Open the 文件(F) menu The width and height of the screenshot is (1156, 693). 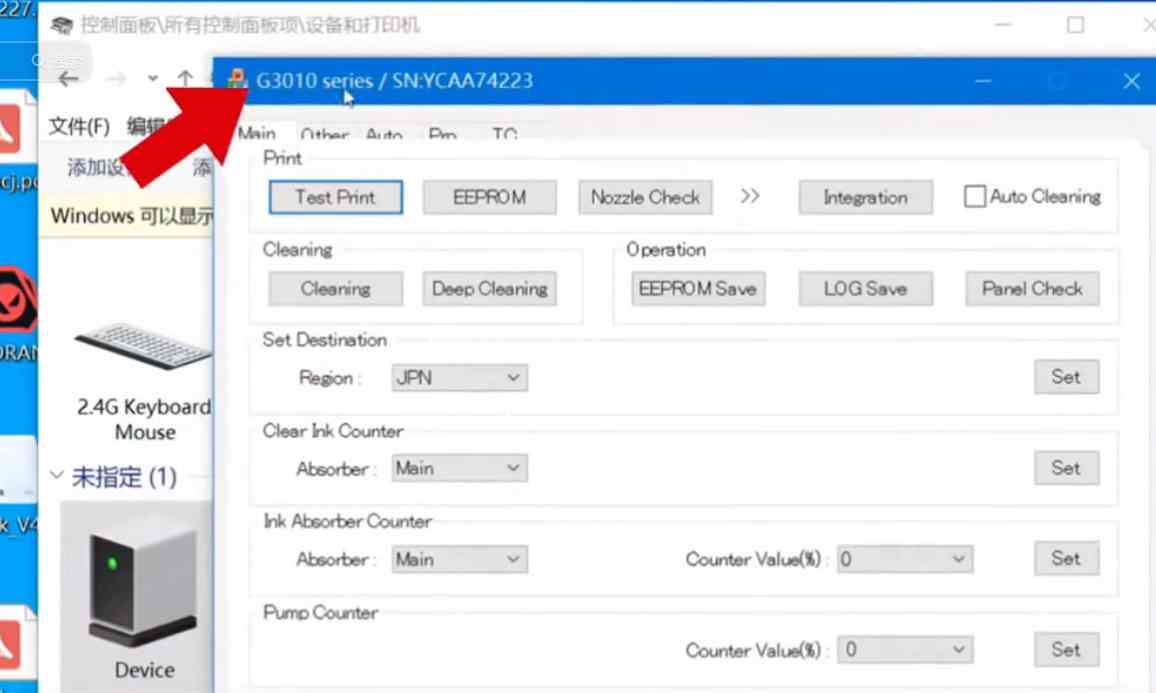(x=79, y=126)
